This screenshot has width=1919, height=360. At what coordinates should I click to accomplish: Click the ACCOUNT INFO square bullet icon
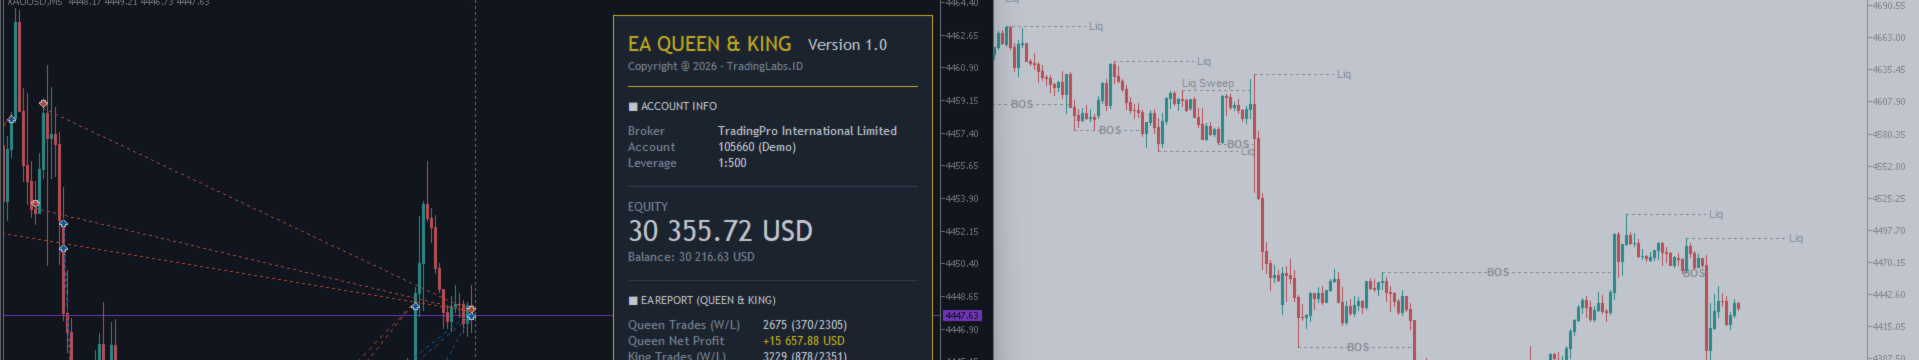[x=633, y=107]
